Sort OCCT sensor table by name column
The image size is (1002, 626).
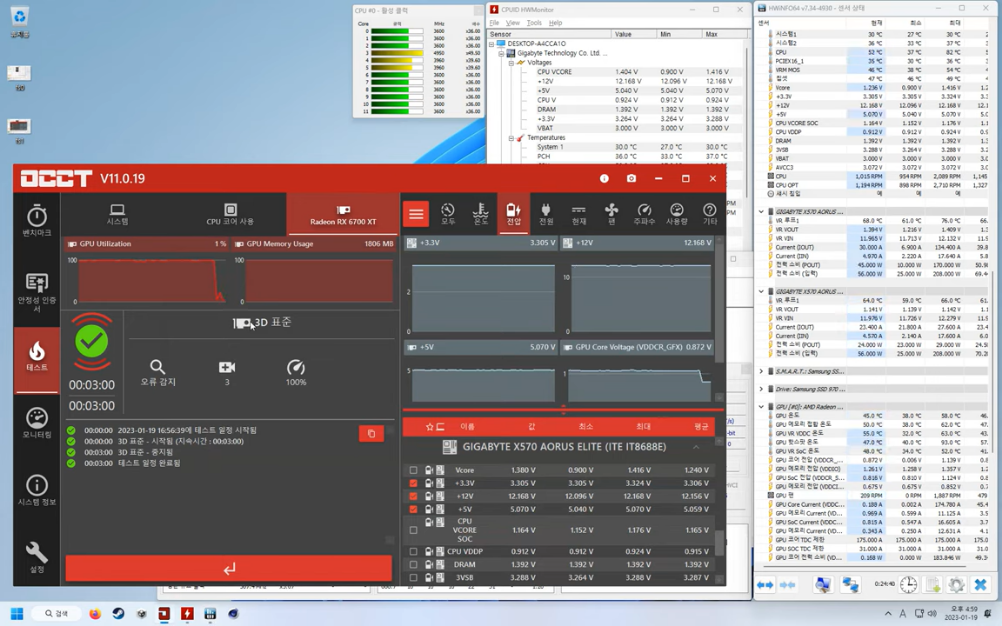pyautogui.click(x=467, y=426)
